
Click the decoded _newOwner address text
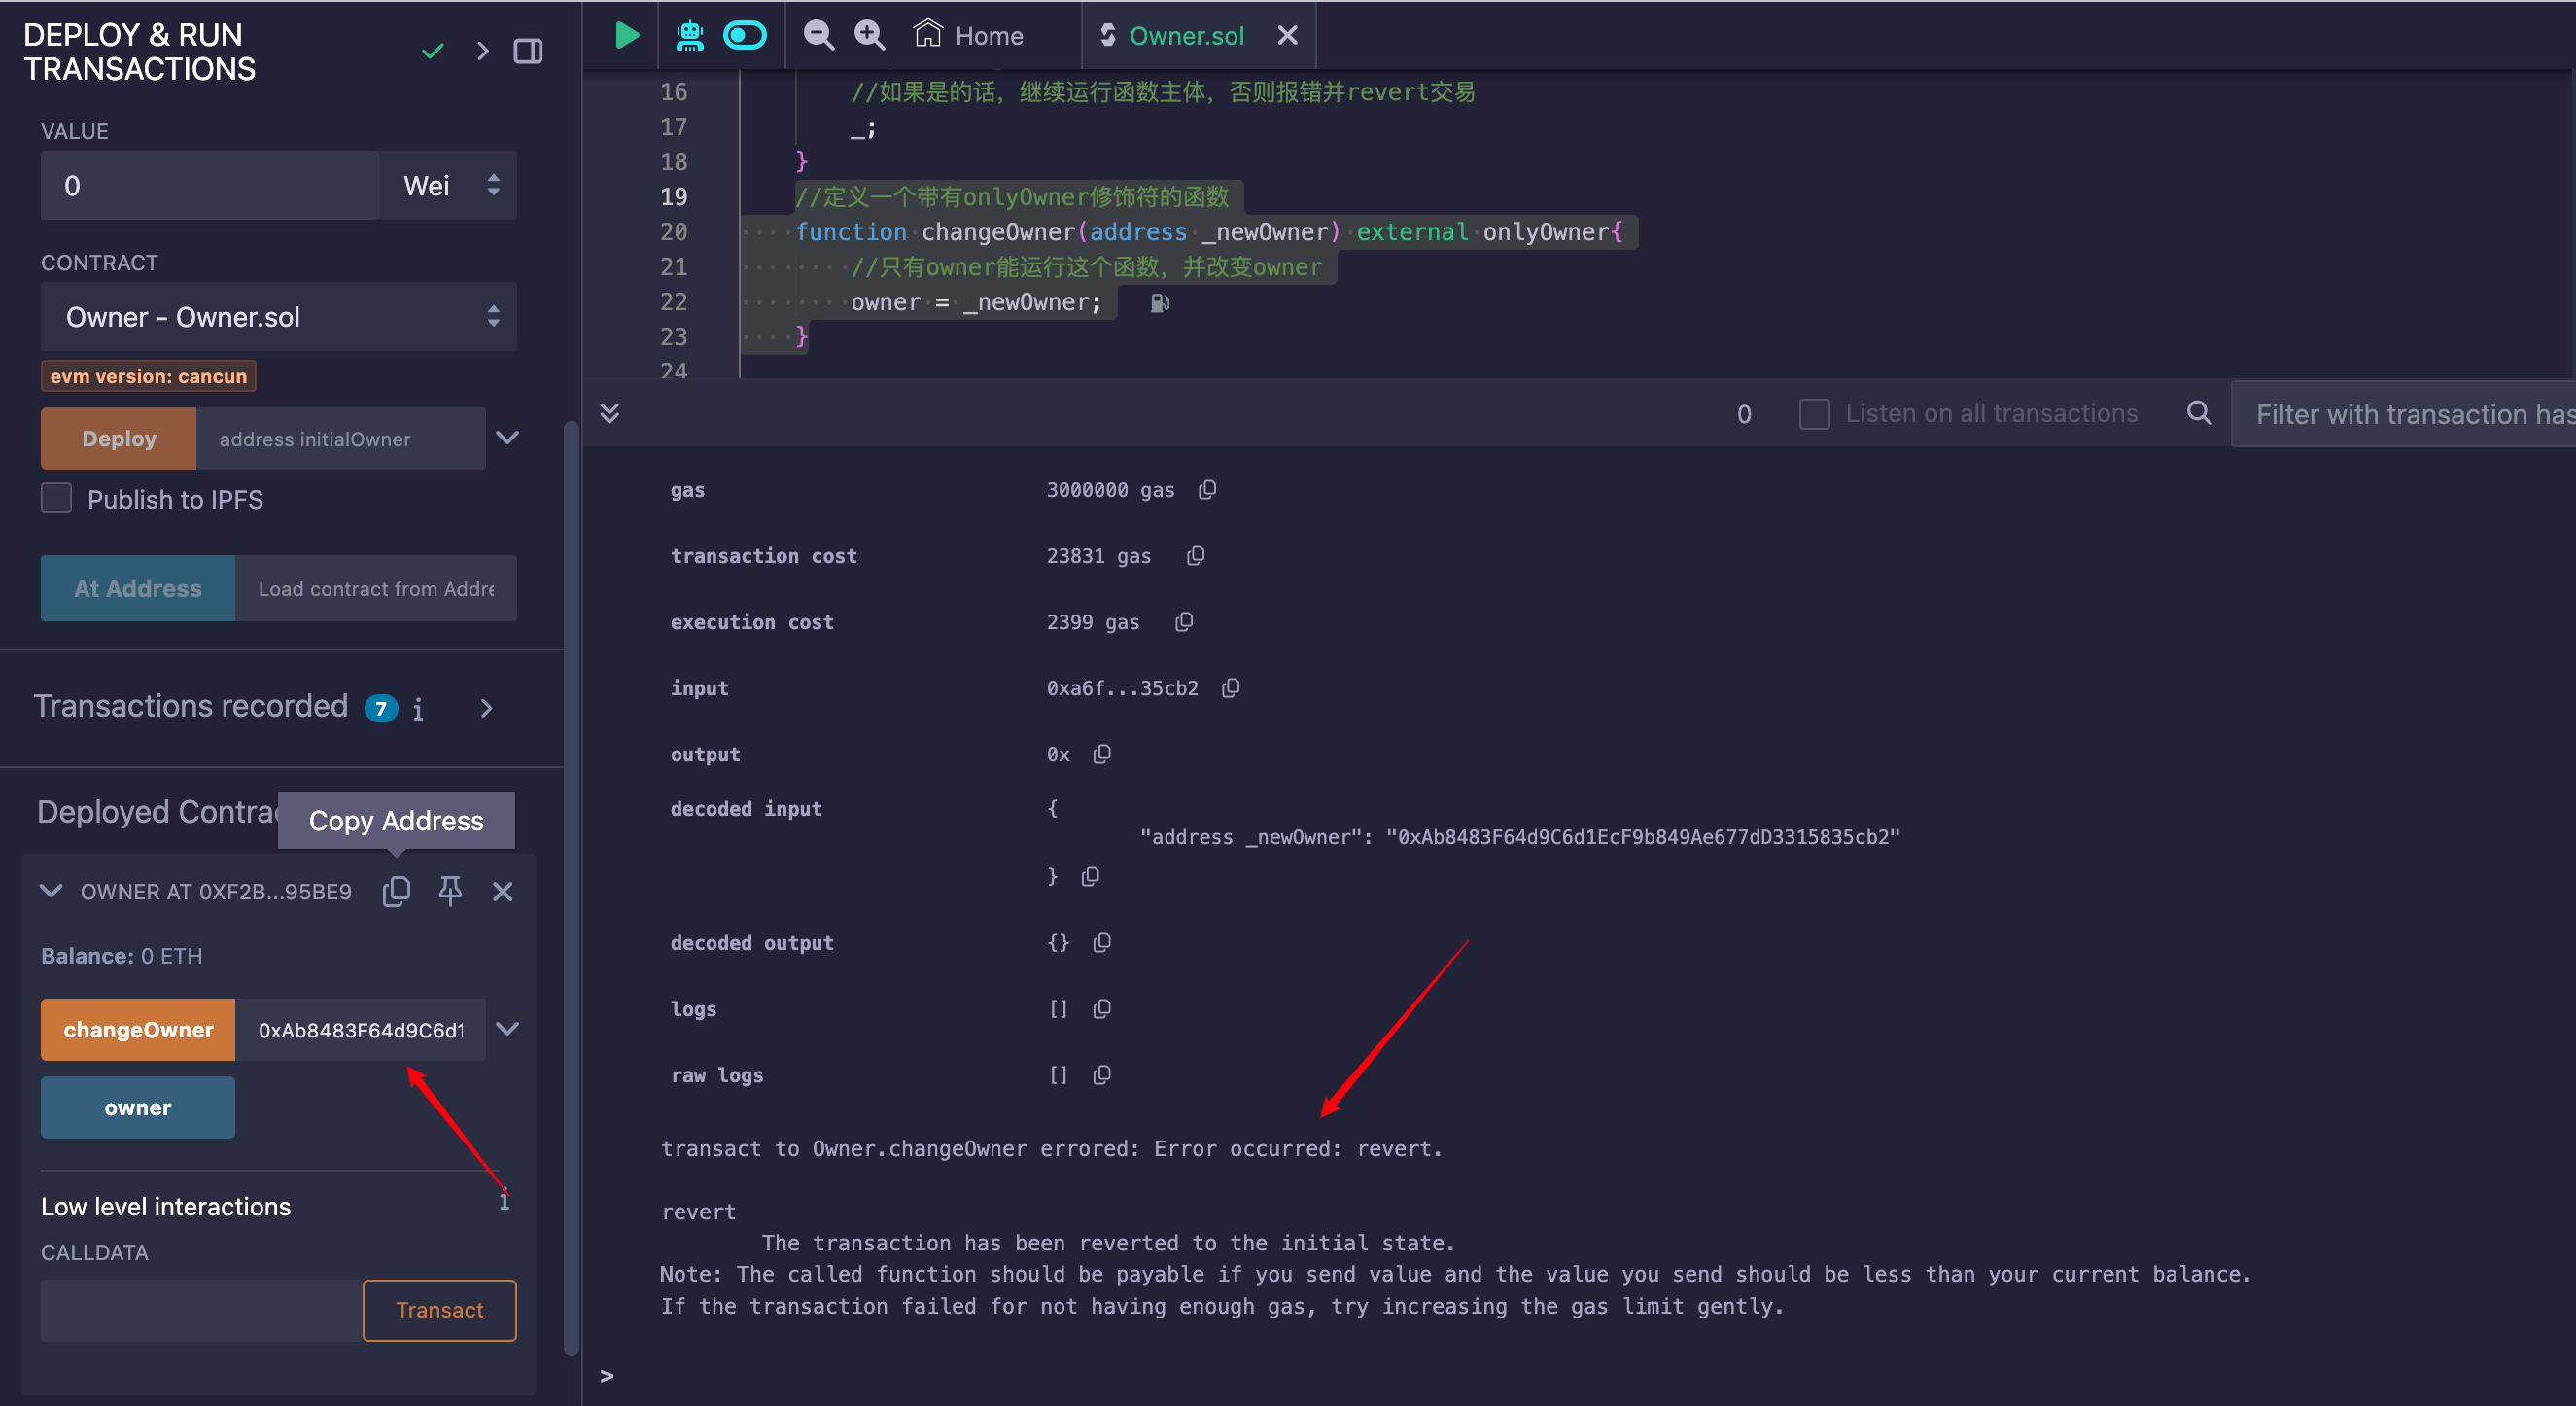click(x=1642, y=837)
